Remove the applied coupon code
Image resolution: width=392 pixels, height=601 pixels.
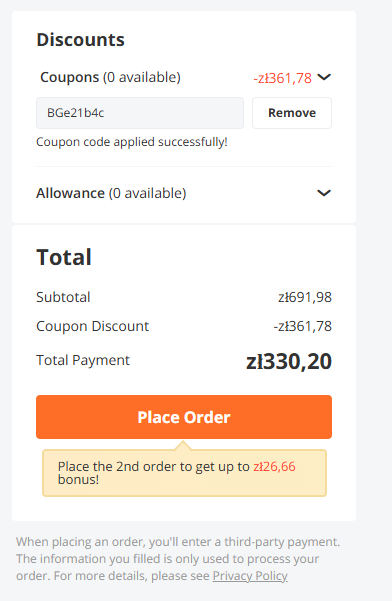292,113
